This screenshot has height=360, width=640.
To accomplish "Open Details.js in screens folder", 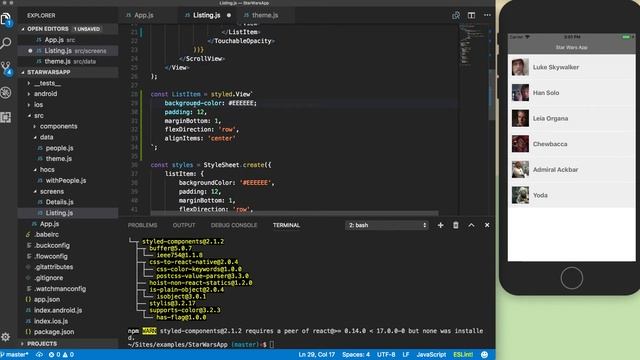I will (x=68, y=202).
